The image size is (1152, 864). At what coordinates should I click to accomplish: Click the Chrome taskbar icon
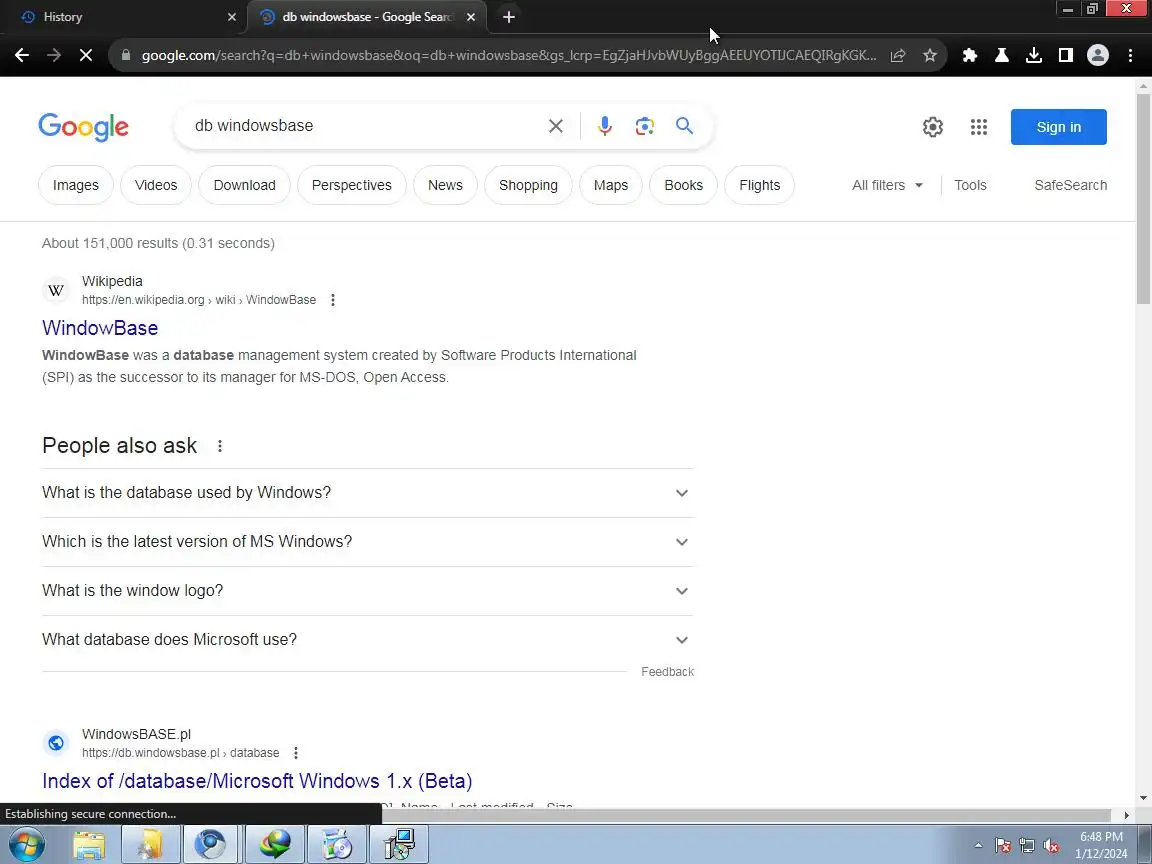point(210,844)
